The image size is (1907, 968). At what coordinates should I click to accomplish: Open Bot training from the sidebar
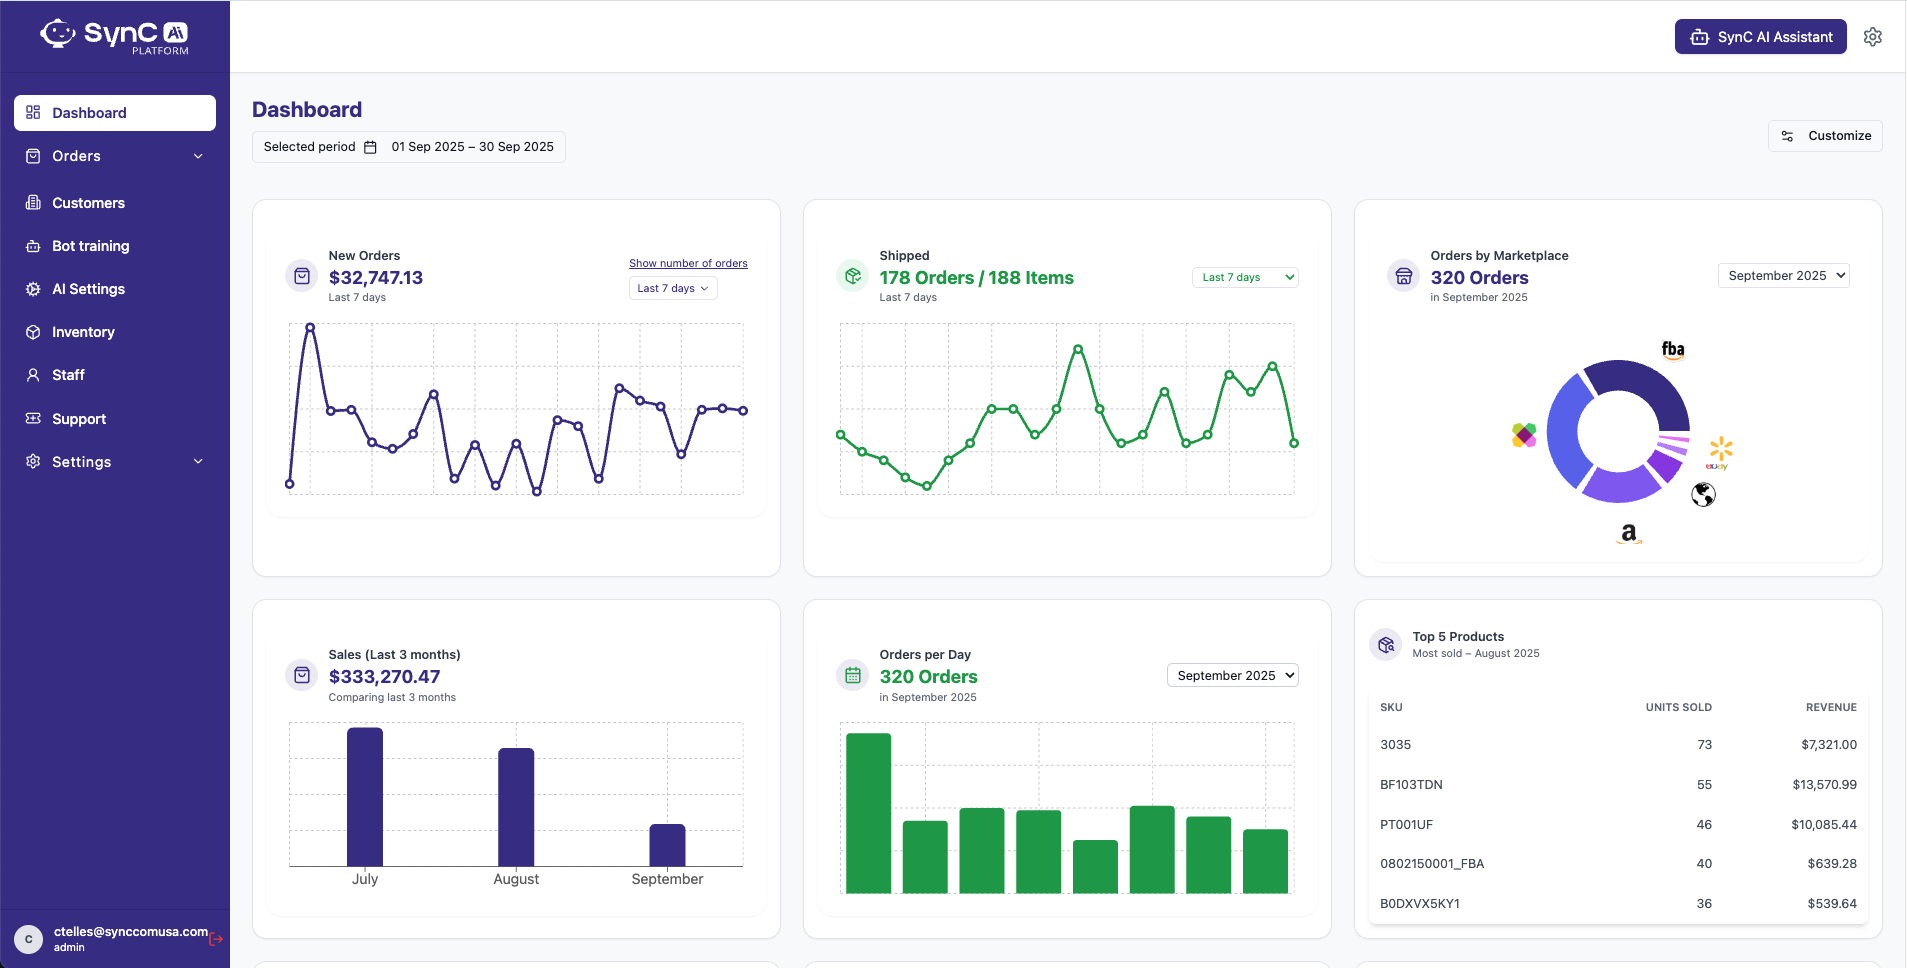(x=90, y=246)
